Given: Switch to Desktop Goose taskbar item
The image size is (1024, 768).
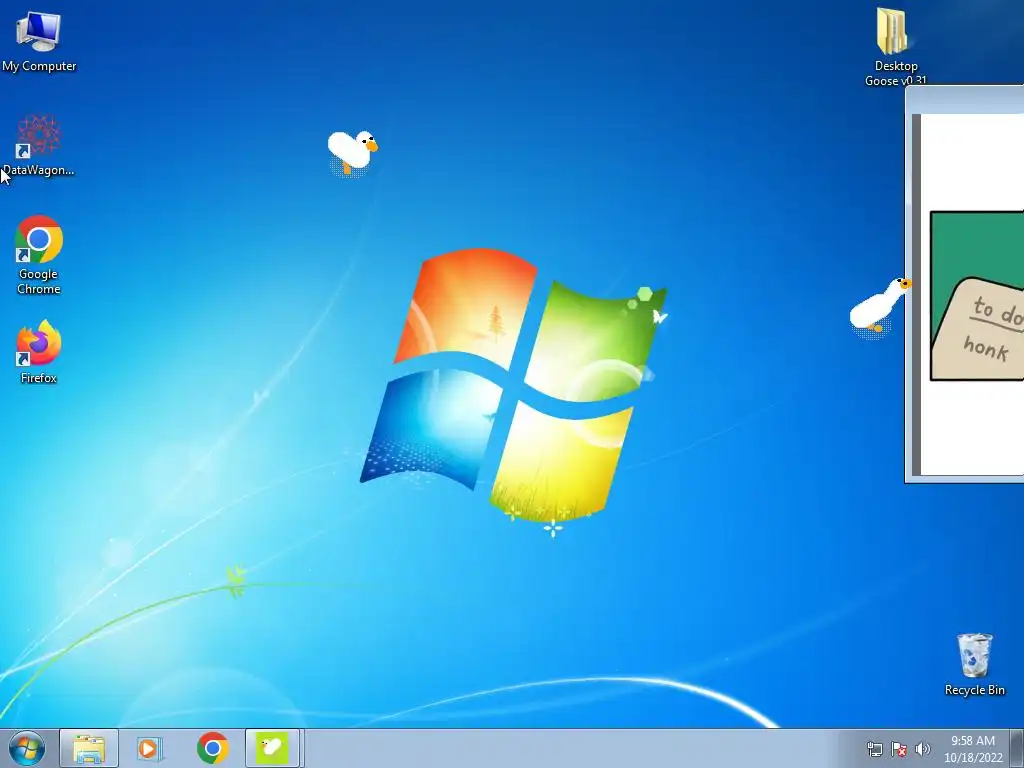Looking at the screenshot, I should [x=272, y=748].
